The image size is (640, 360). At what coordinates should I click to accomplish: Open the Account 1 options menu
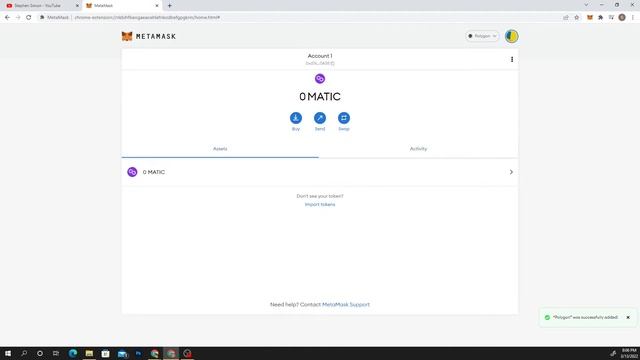[x=512, y=60]
